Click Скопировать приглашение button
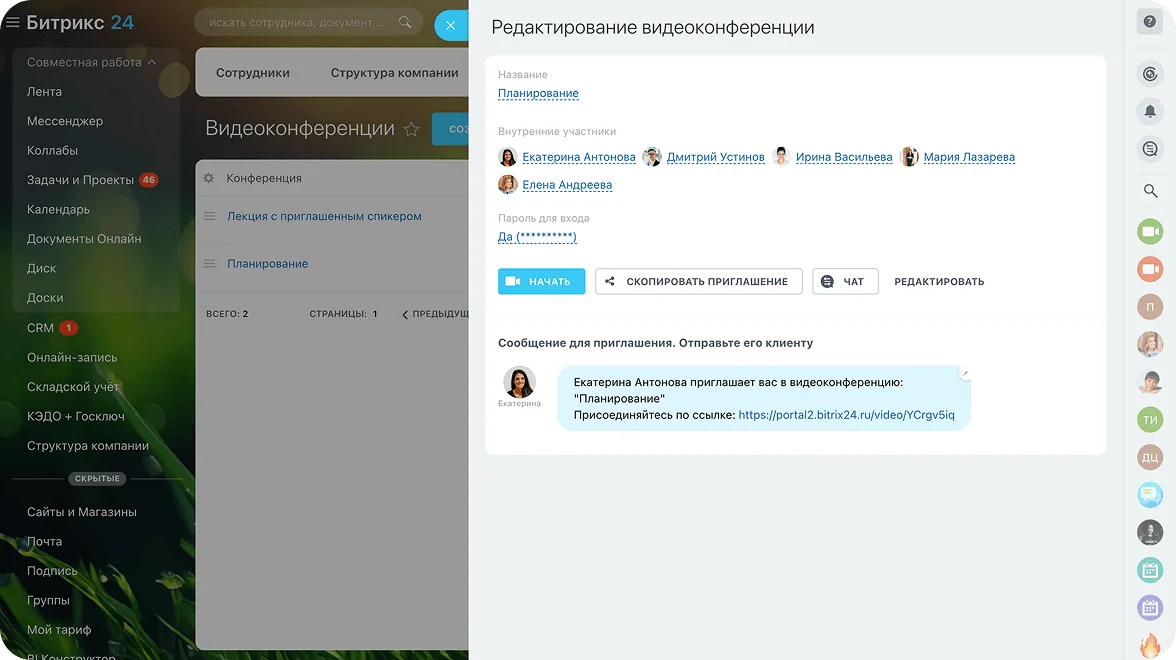Image resolution: width=1176 pixels, height=660 pixels. [697, 282]
